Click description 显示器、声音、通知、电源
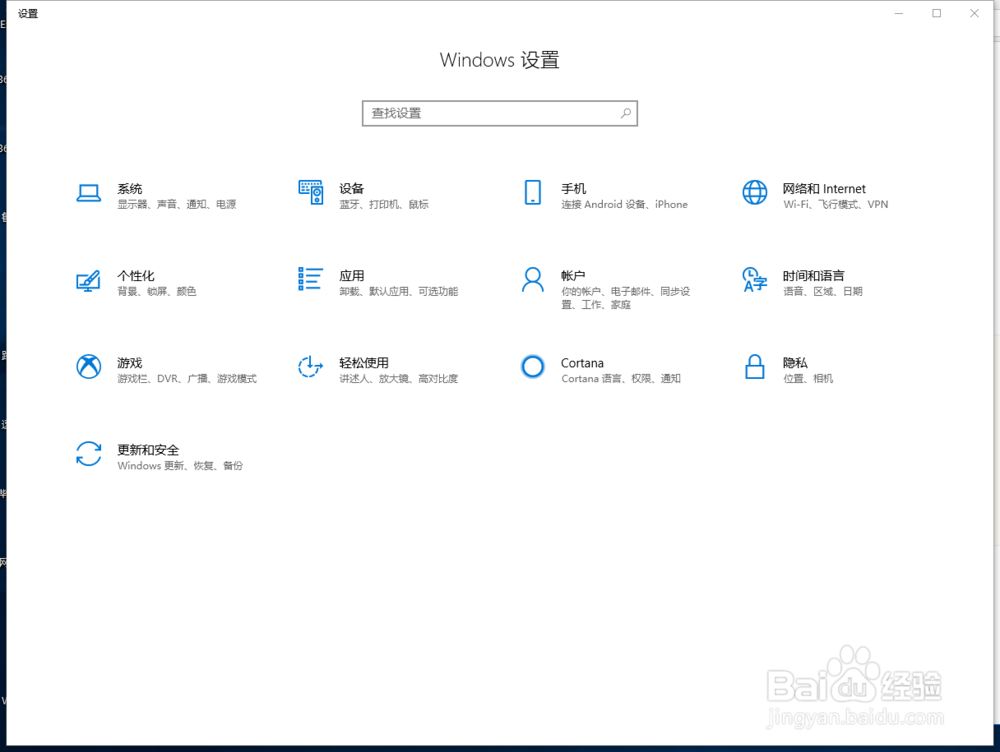 pos(177,204)
